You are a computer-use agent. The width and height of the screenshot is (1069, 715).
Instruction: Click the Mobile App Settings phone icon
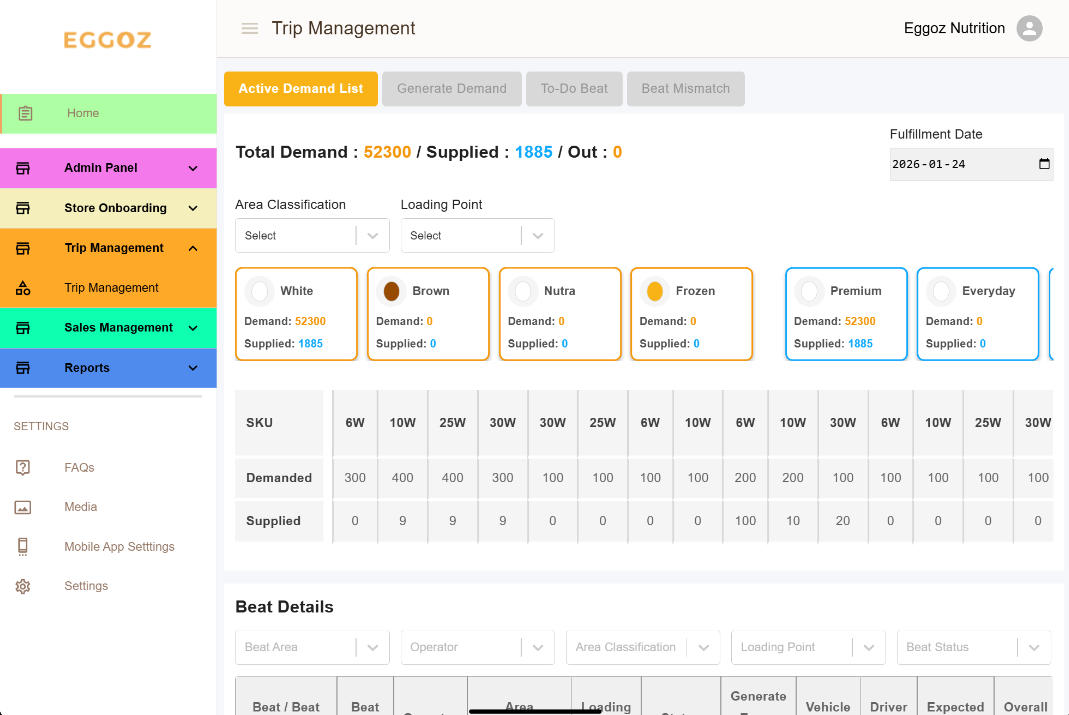(23, 547)
